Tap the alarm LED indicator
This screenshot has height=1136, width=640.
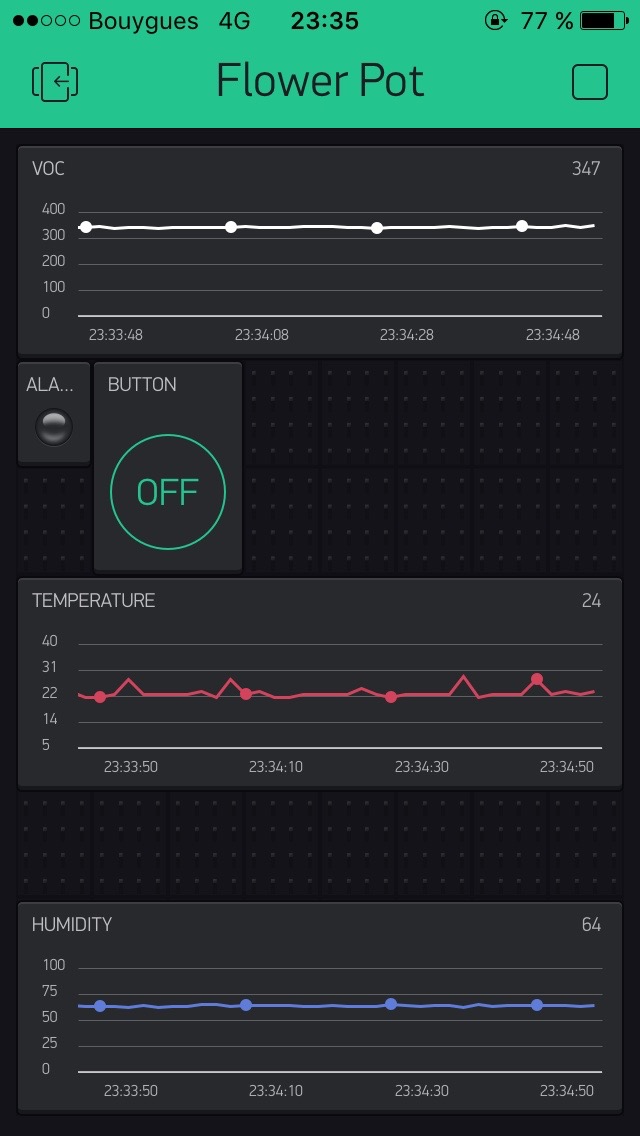[54, 427]
